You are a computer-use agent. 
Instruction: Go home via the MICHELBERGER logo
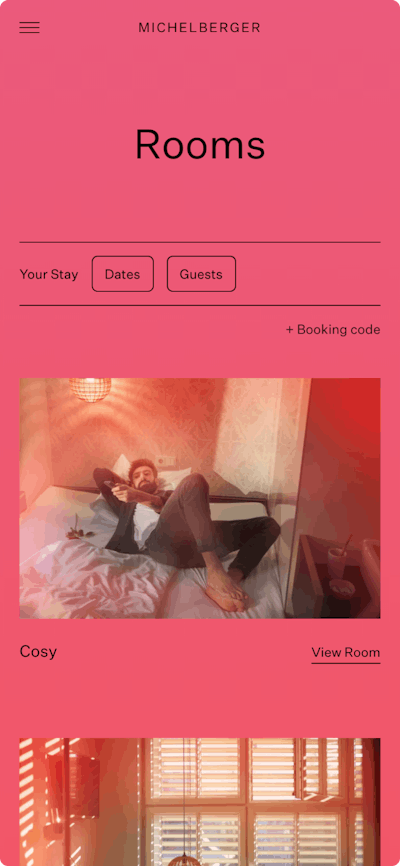pyautogui.click(x=199, y=28)
